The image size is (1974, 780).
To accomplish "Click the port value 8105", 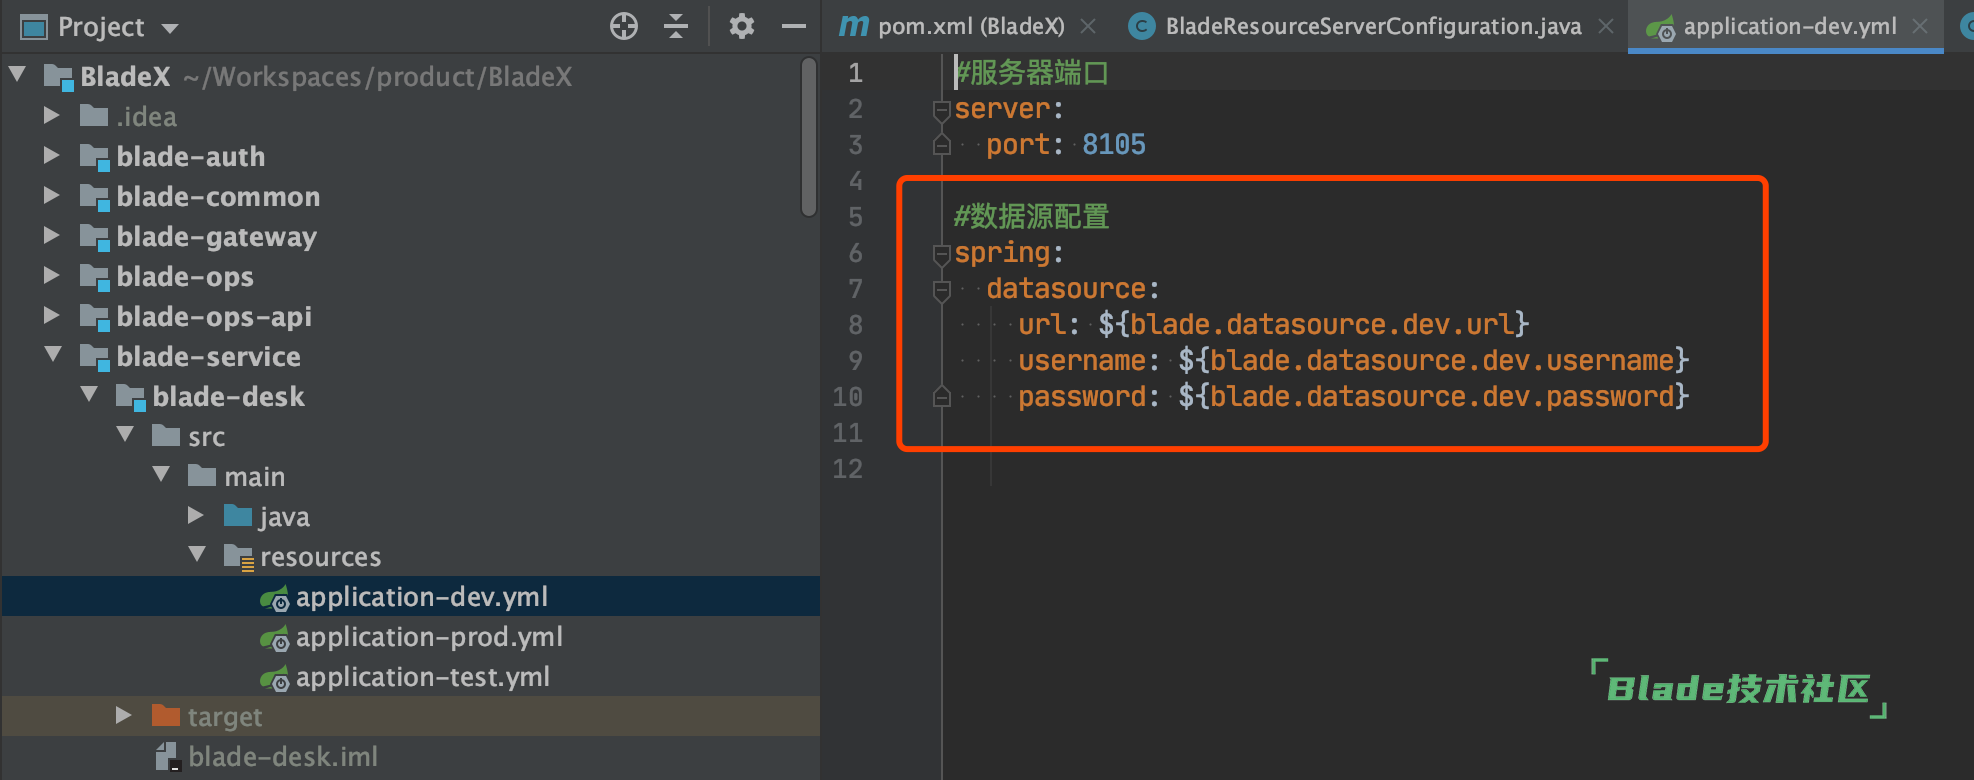I will click(x=1114, y=145).
